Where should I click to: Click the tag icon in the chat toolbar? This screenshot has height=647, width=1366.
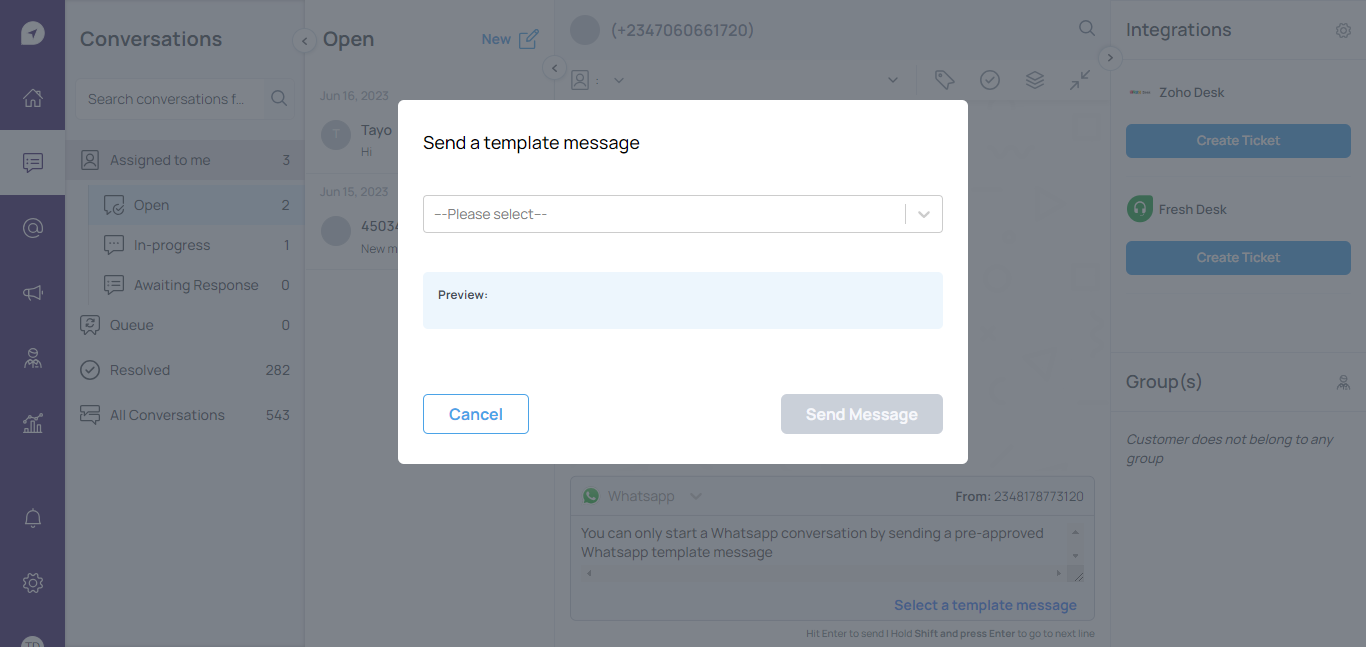click(944, 80)
